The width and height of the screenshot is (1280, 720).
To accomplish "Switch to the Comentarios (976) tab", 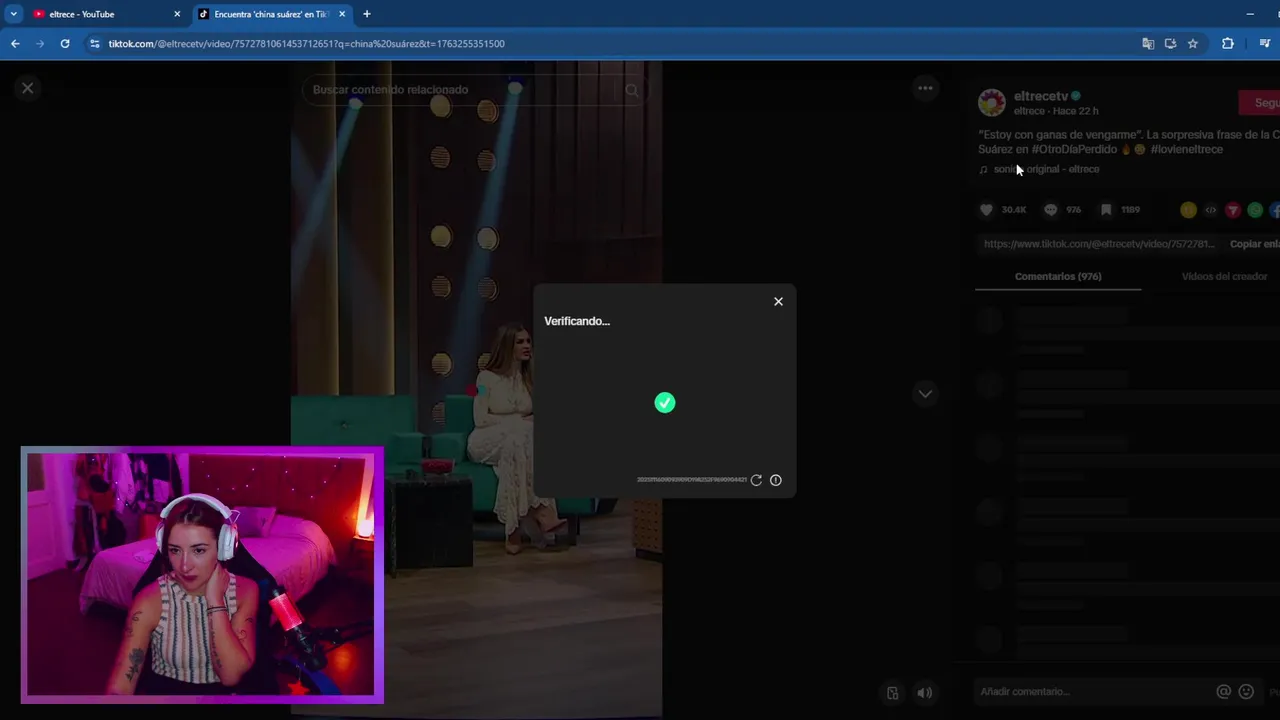I will [x=1058, y=276].
